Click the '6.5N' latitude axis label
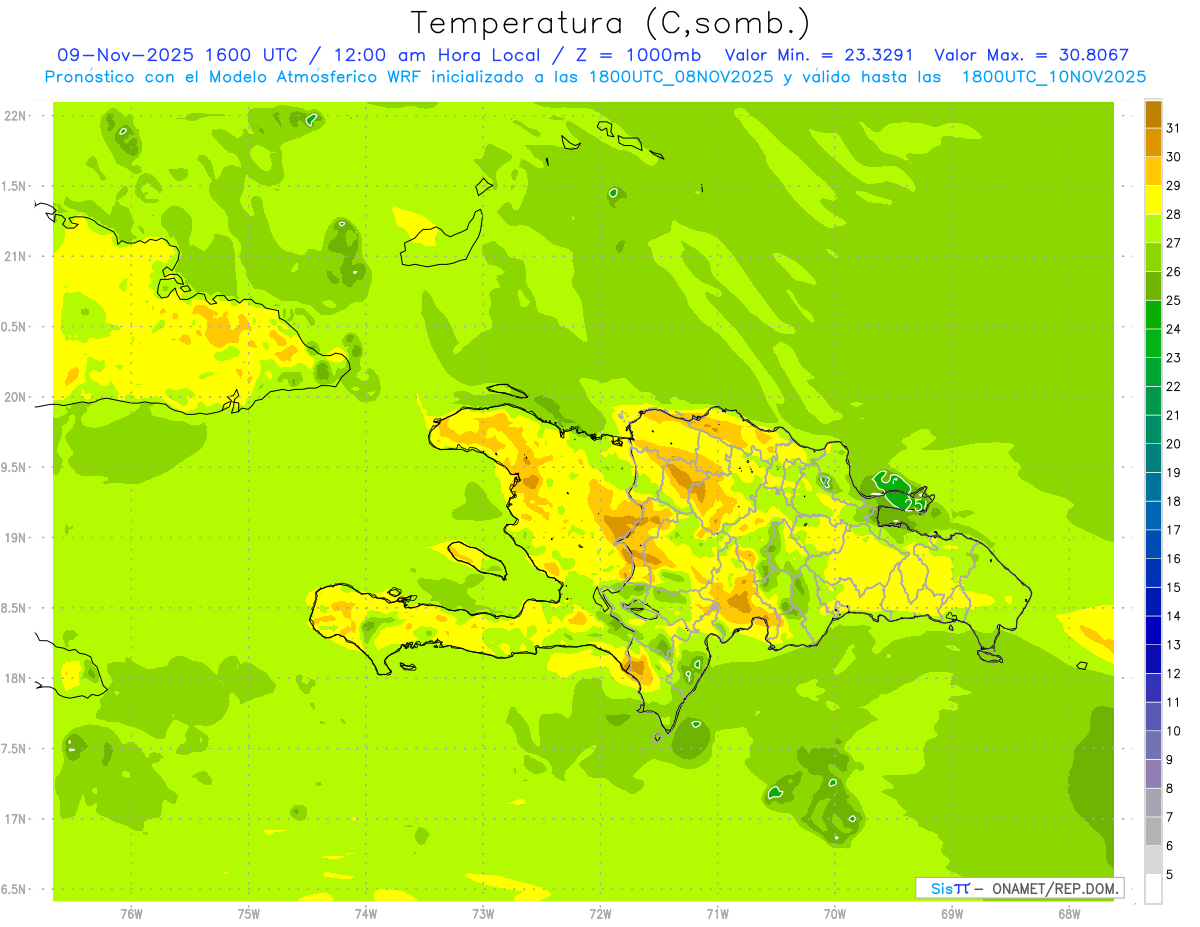The height and width of the screenshot is (927, 1200). pyautogui.click(x=15, y=889)
